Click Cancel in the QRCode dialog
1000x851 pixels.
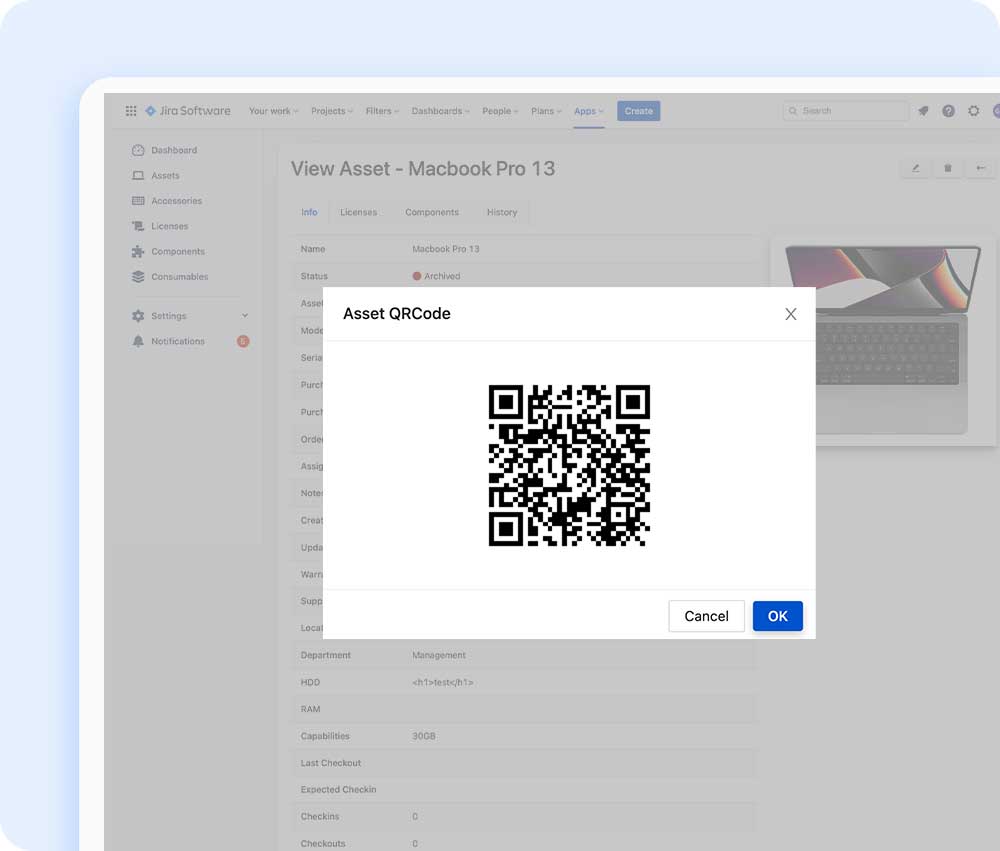coord(706,616)
